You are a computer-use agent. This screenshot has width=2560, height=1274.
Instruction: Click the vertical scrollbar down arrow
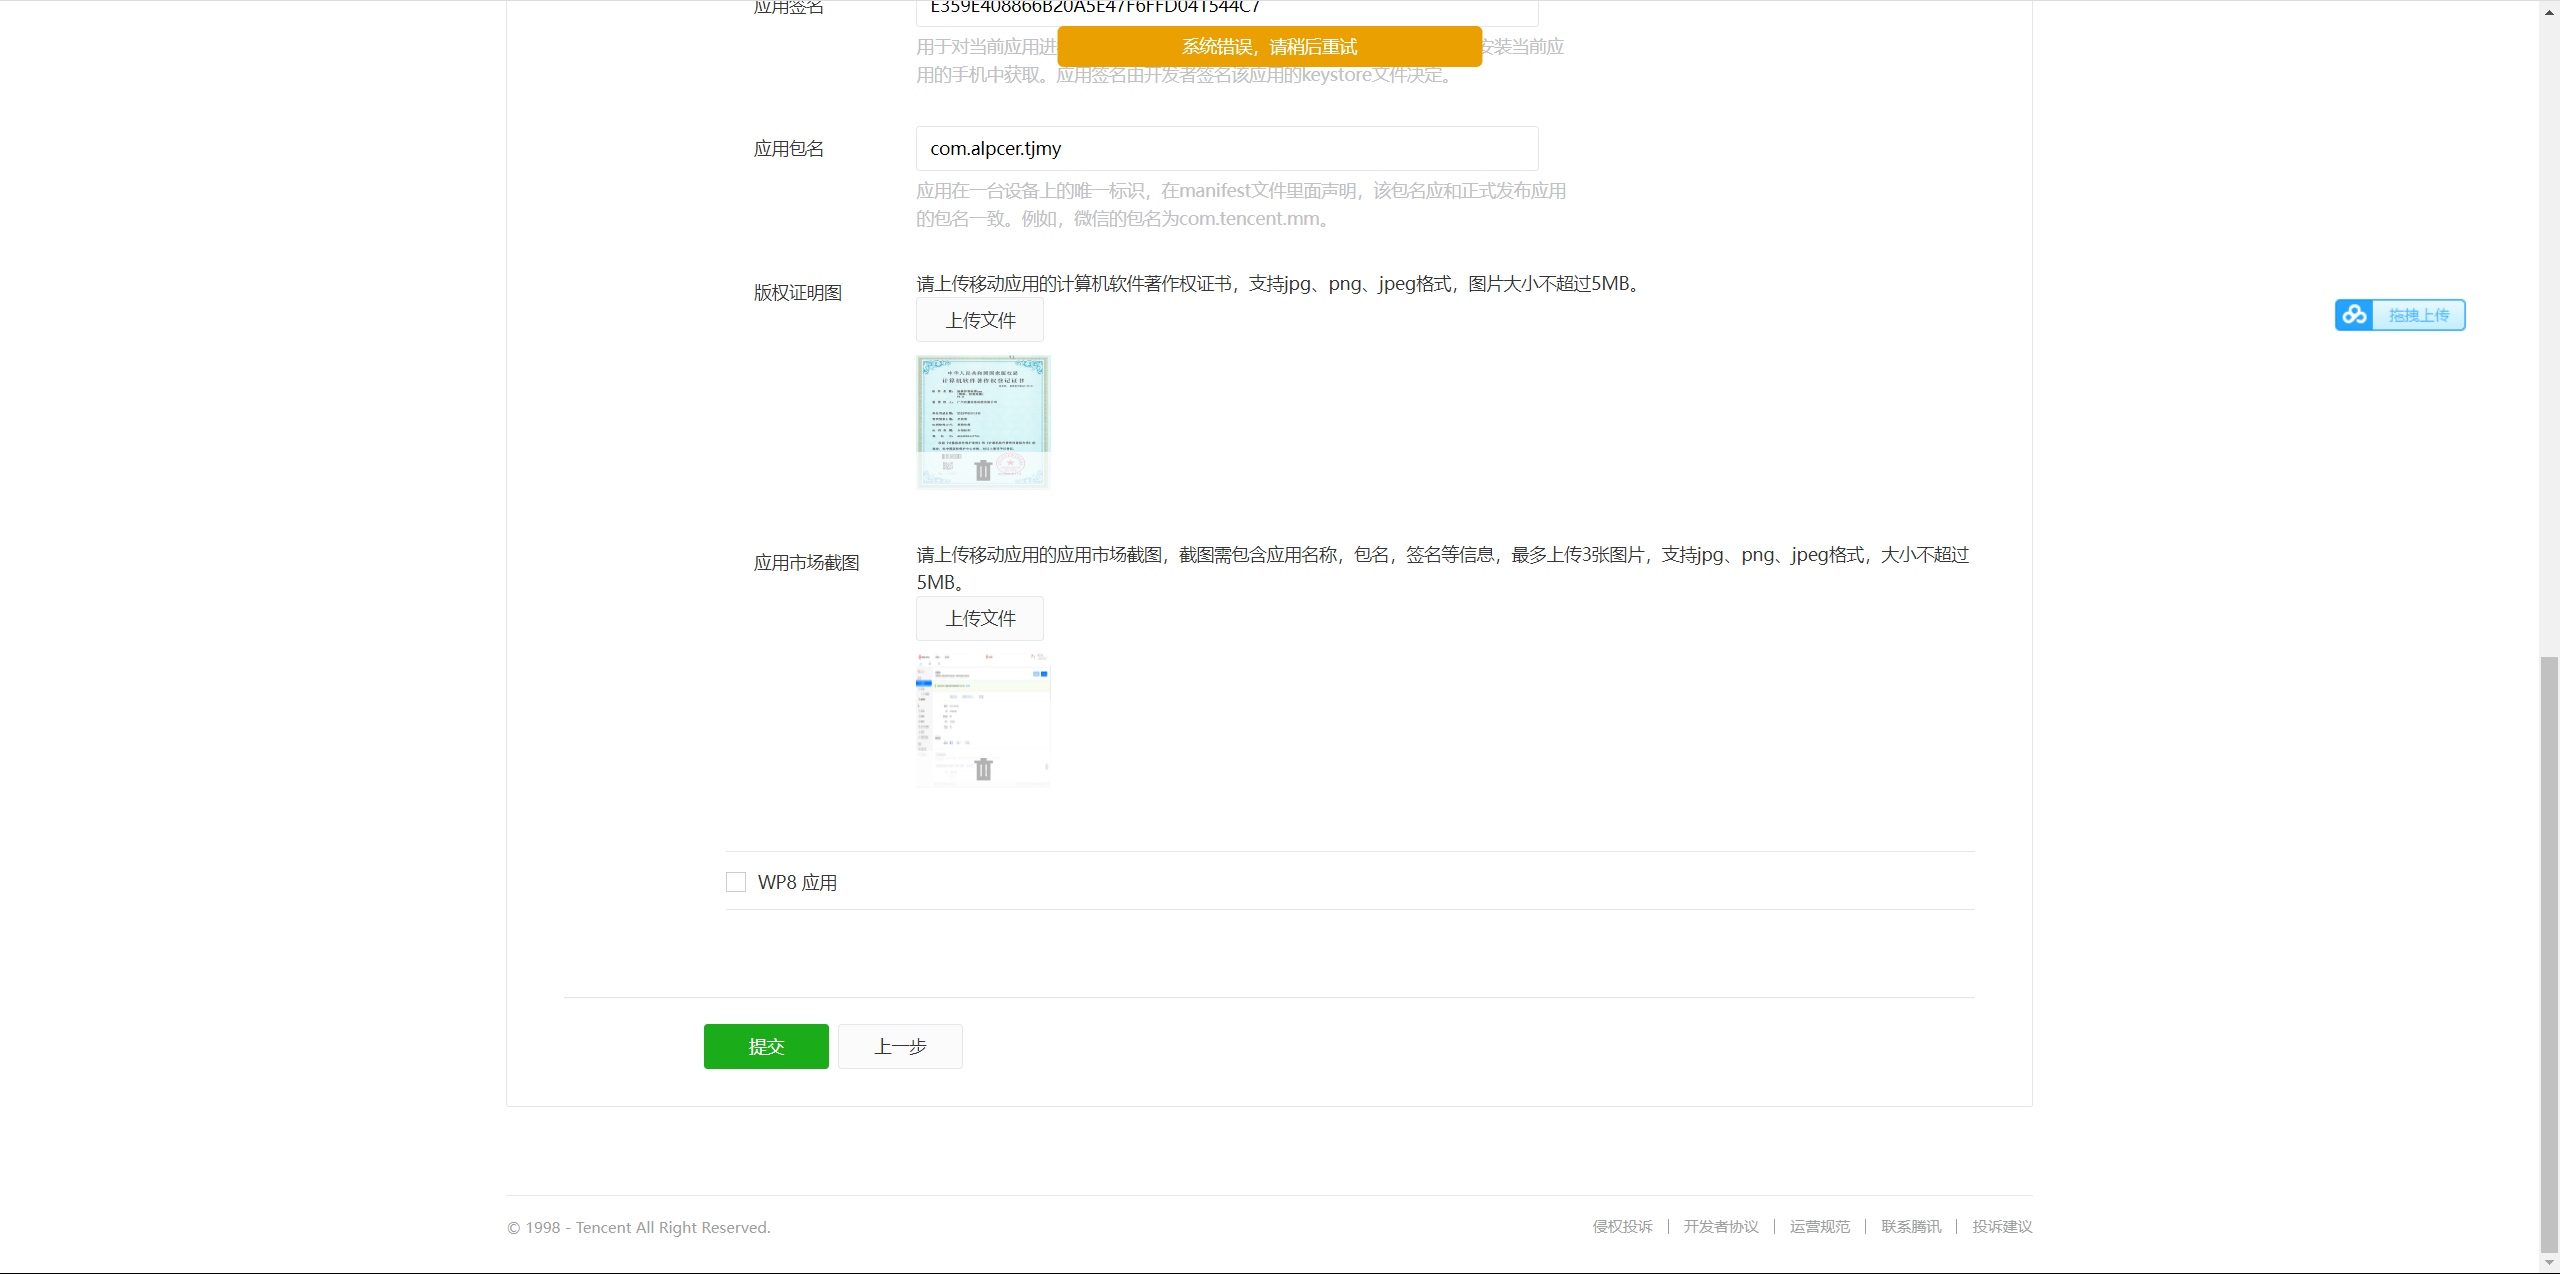[2549, 1263]
